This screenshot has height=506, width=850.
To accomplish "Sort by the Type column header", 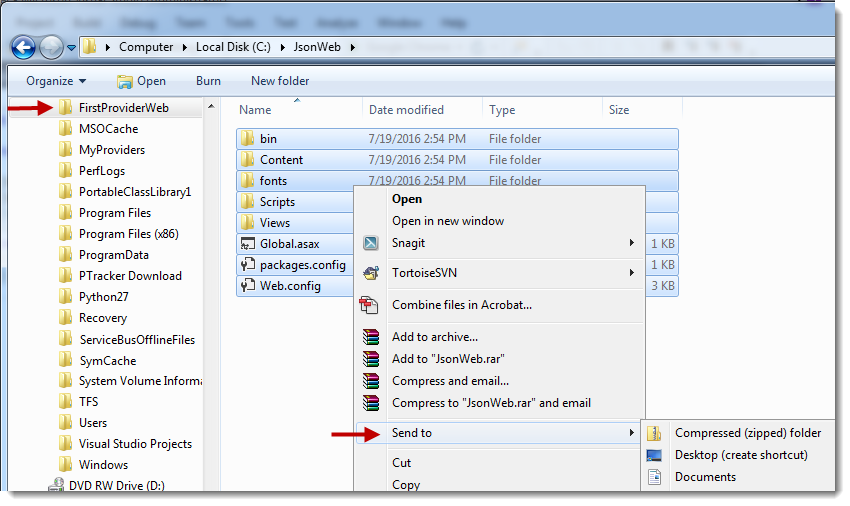I will (502, 111).
